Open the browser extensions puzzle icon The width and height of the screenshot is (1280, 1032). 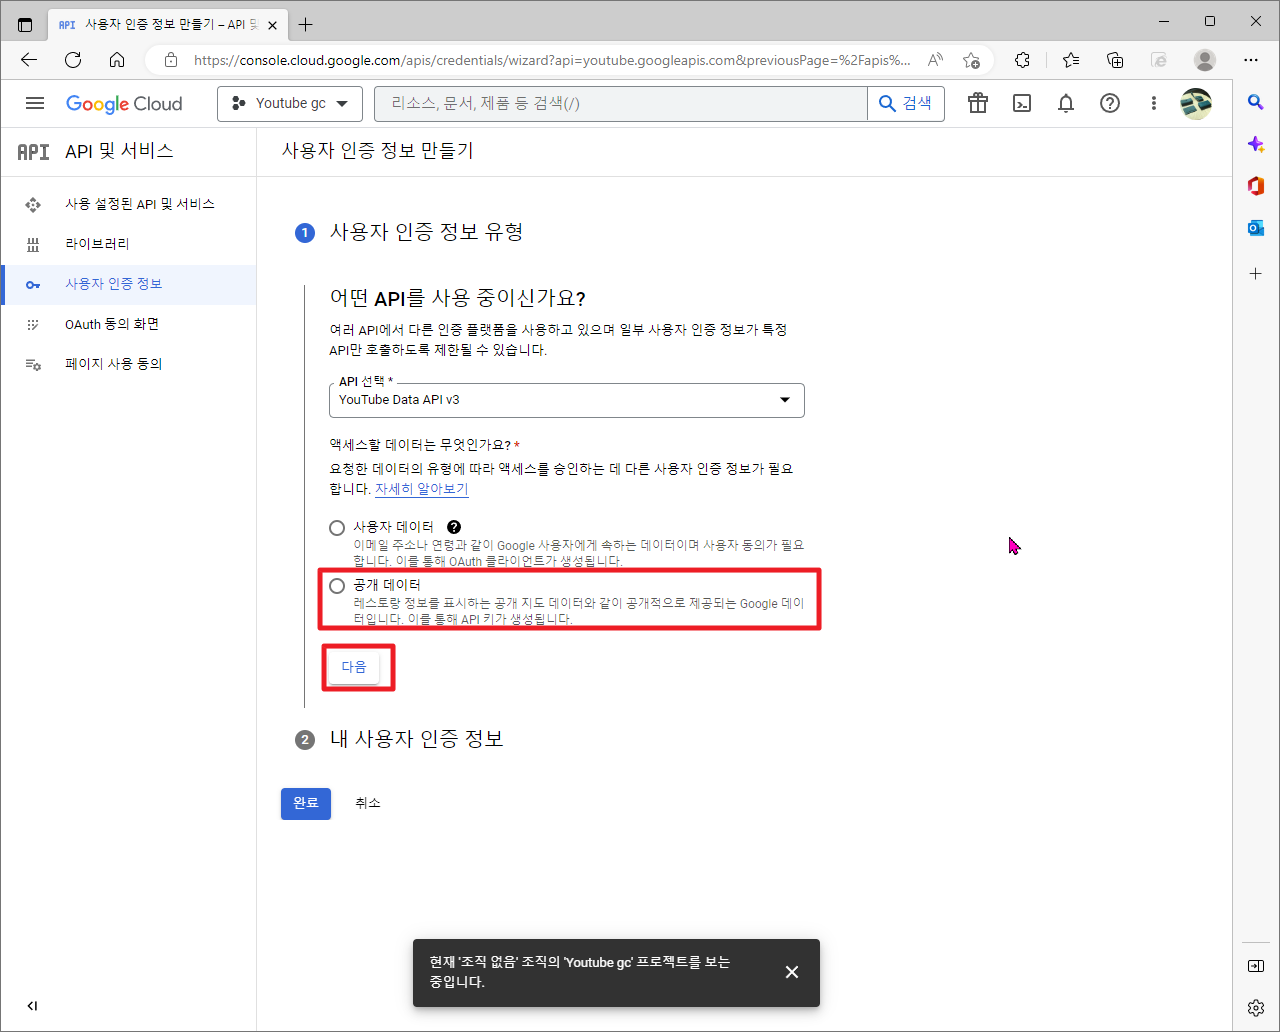[1022, 60]
